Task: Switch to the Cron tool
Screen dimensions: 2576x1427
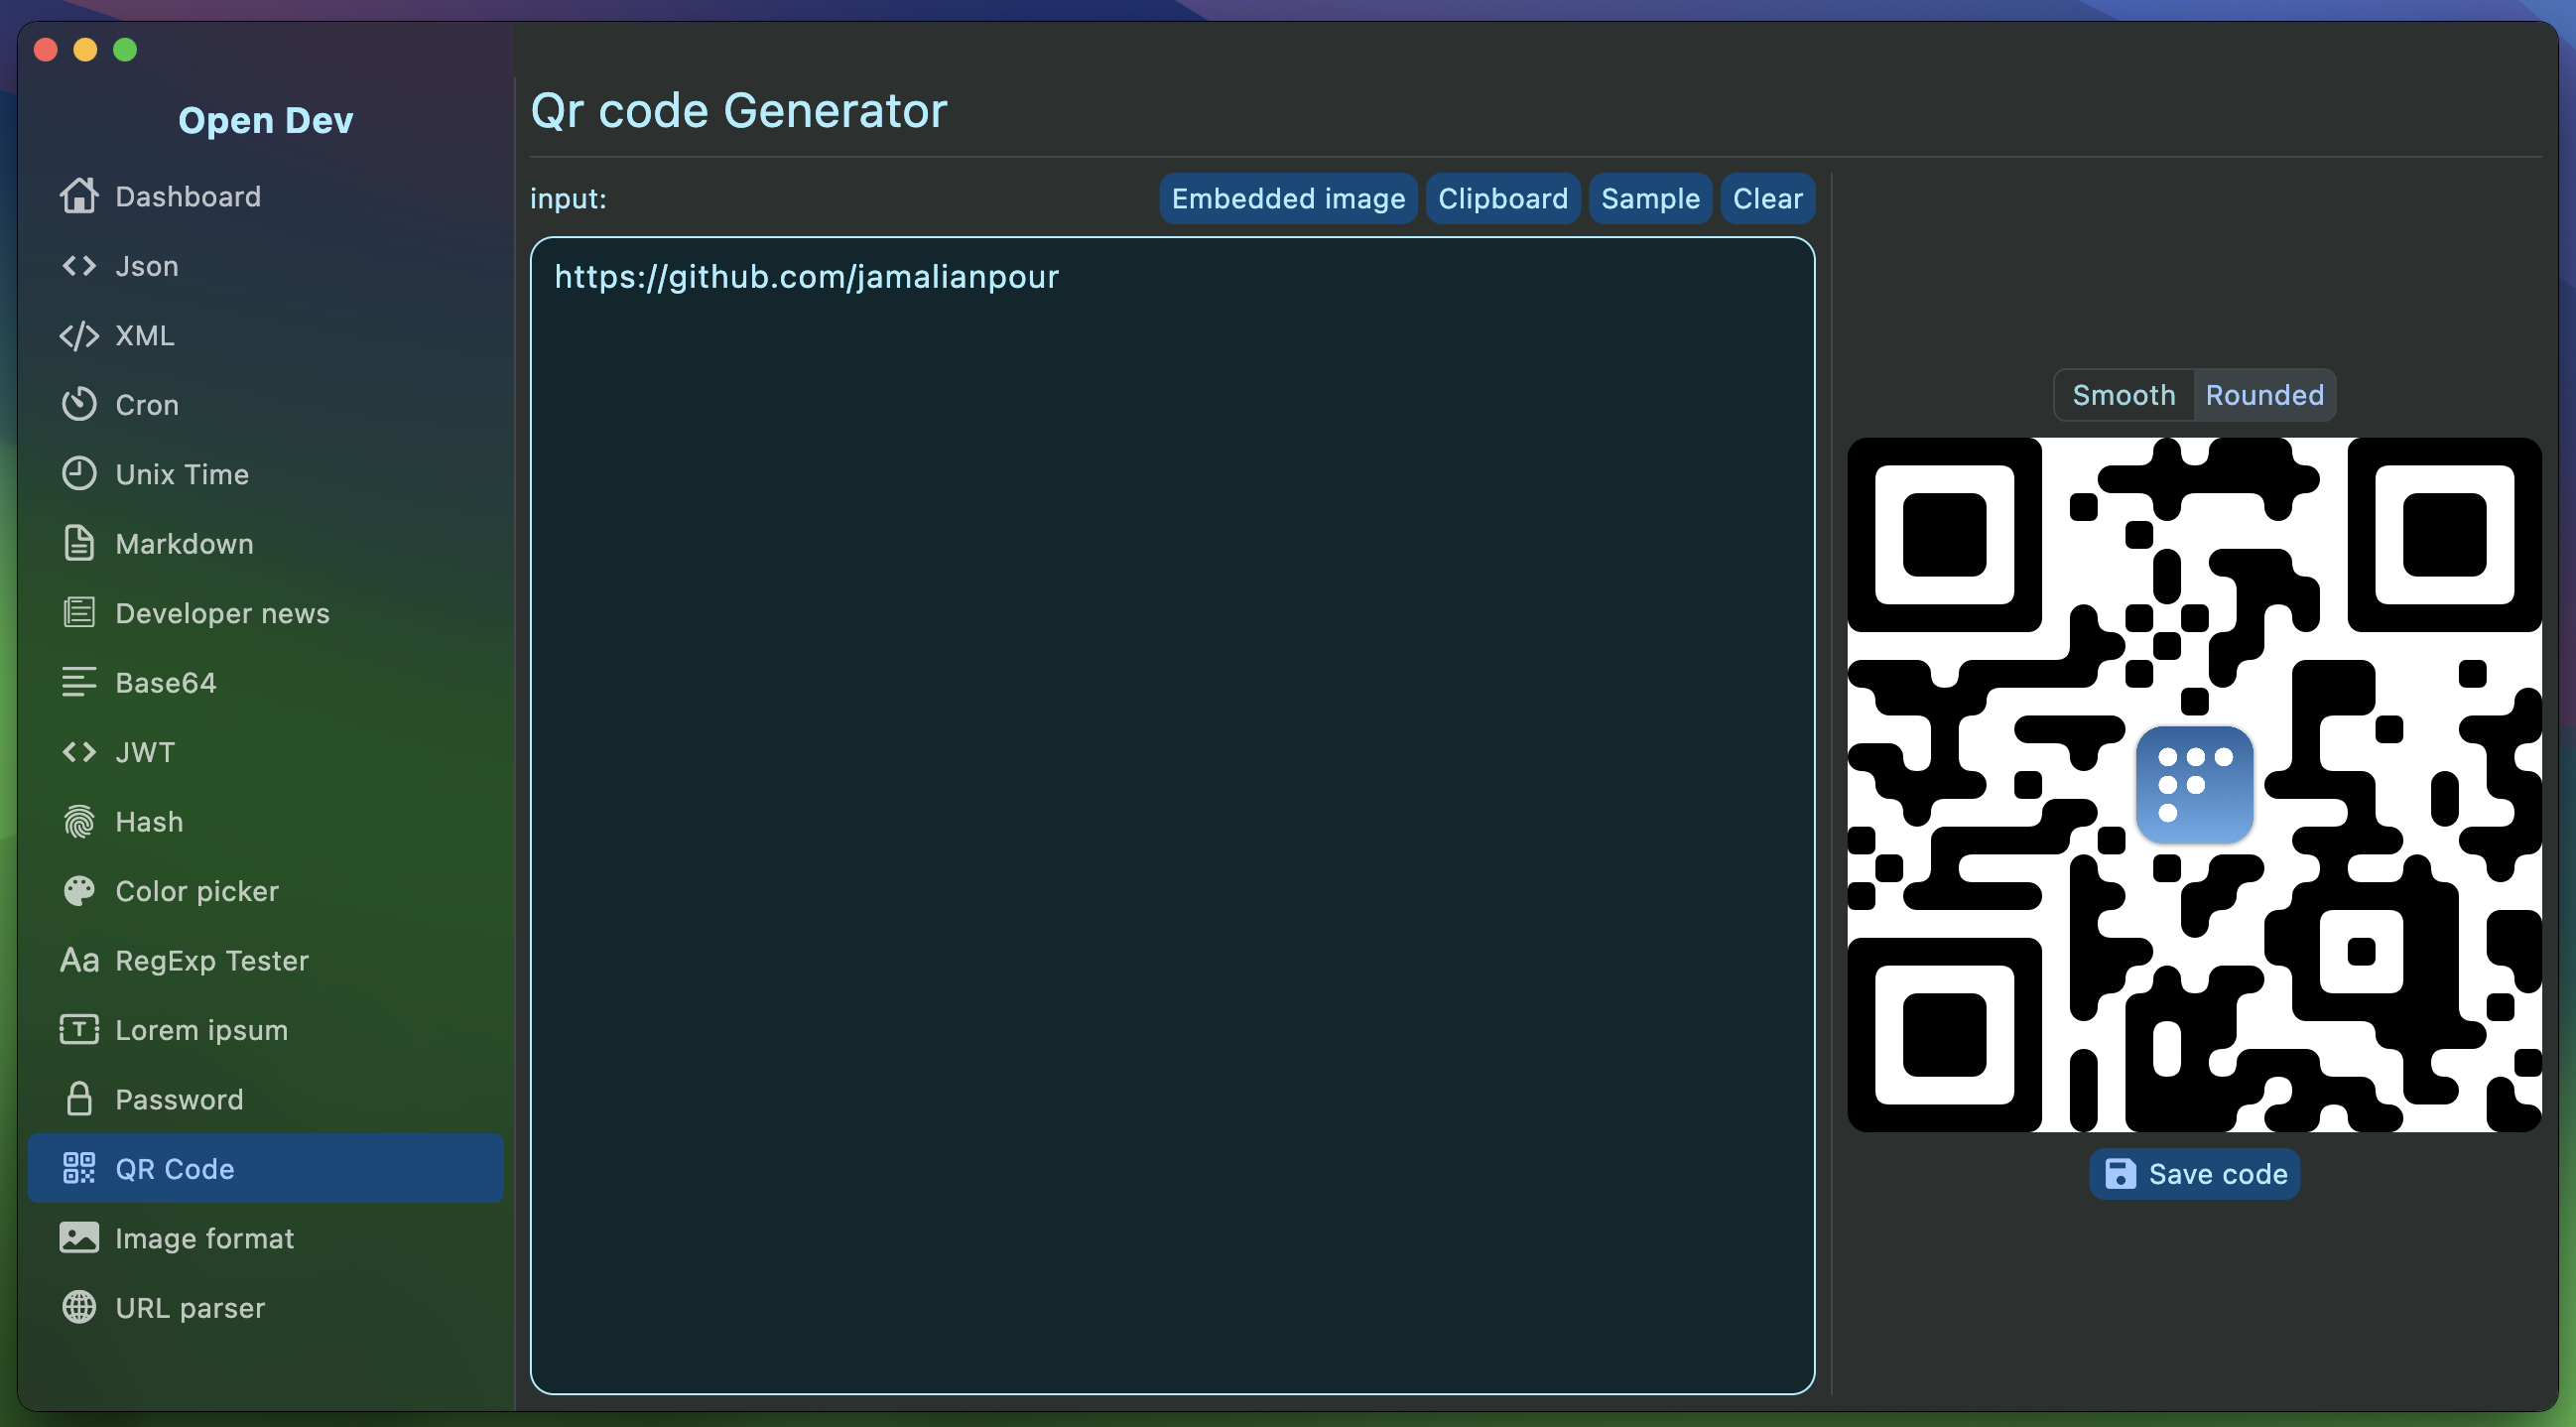Action: point(265,404)
